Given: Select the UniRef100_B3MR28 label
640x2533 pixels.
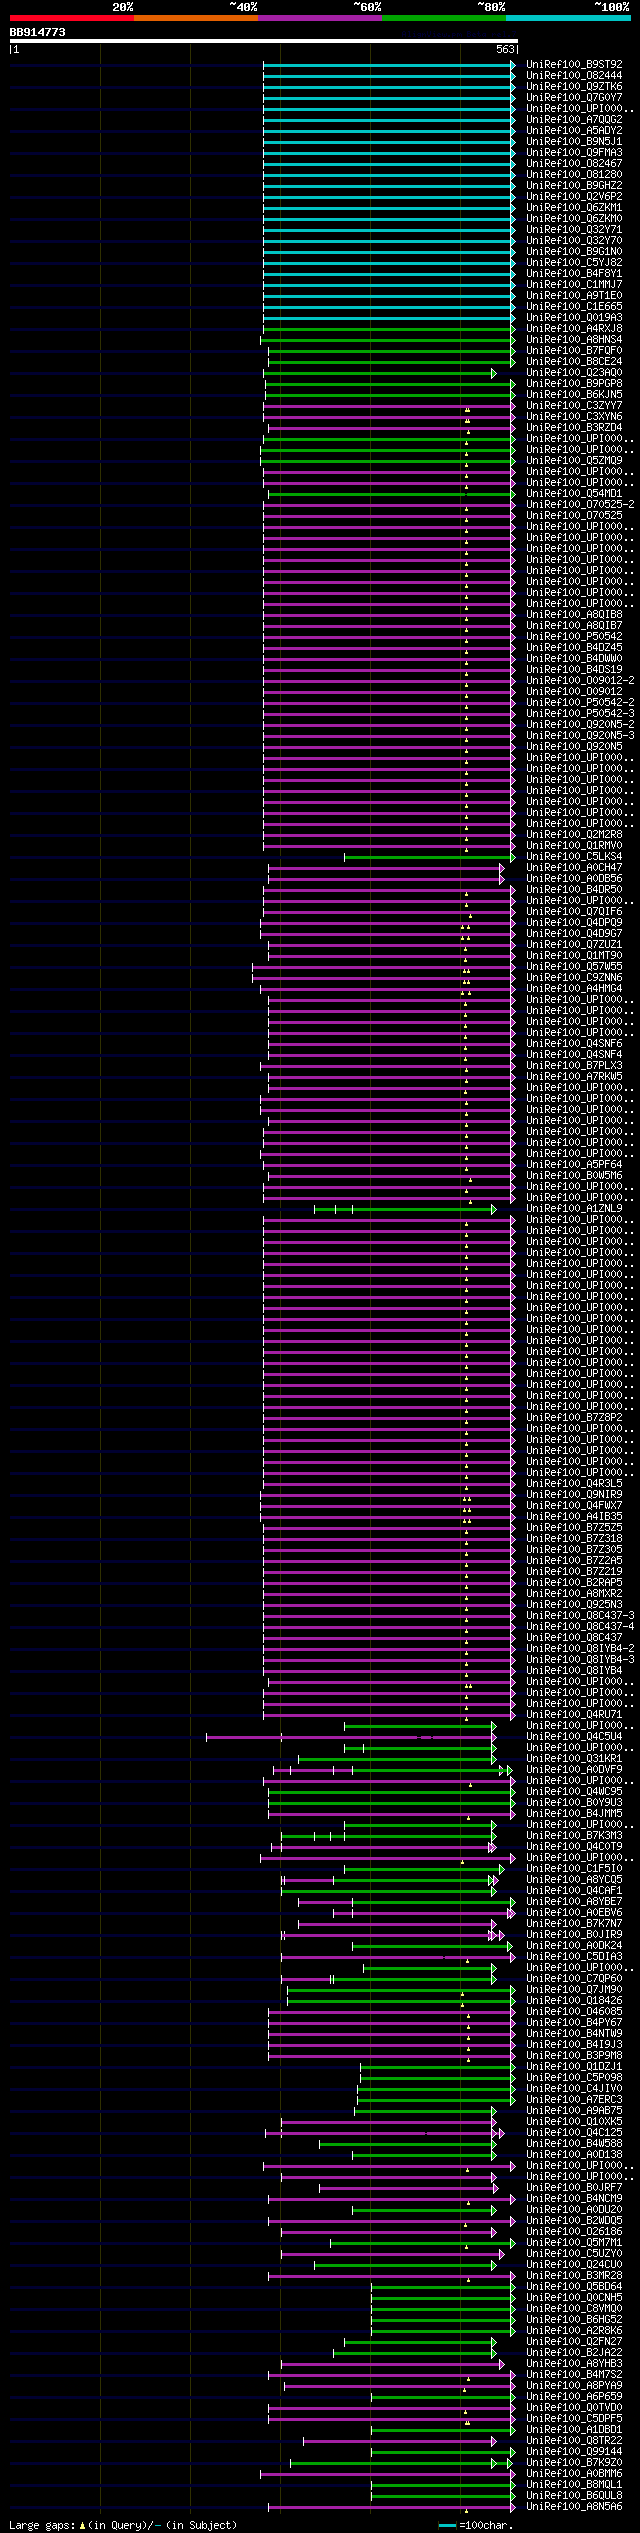Looking at the screenshot, I should click(x=574, y=2275).
